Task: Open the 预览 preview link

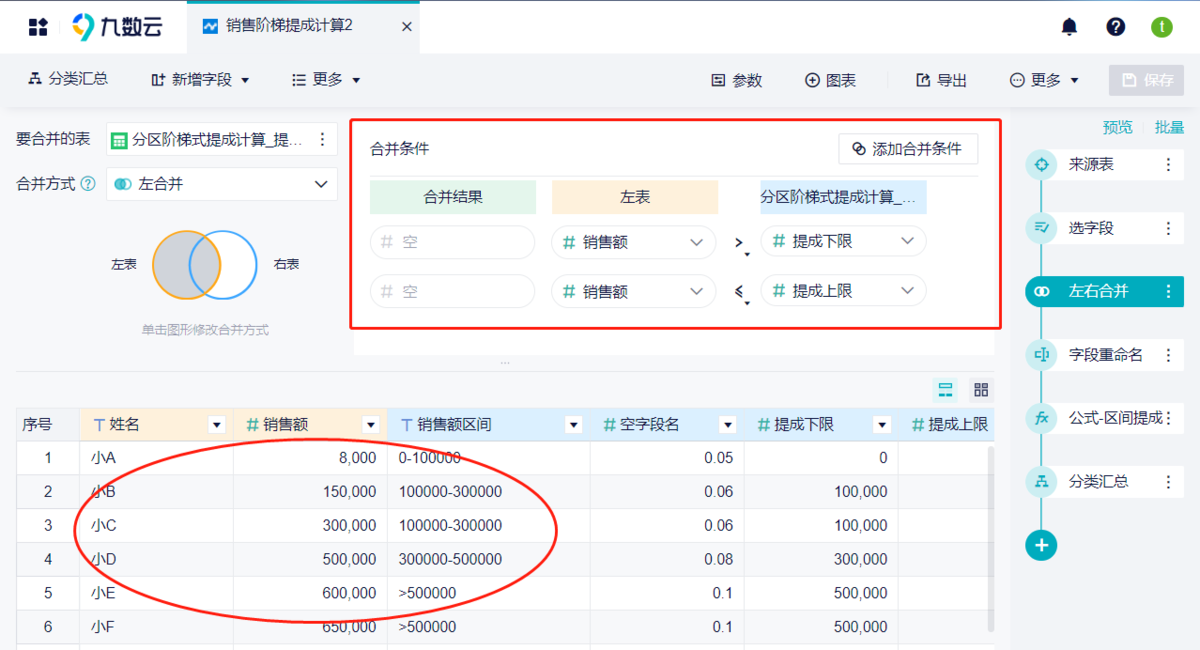Action: point(1117,127)
